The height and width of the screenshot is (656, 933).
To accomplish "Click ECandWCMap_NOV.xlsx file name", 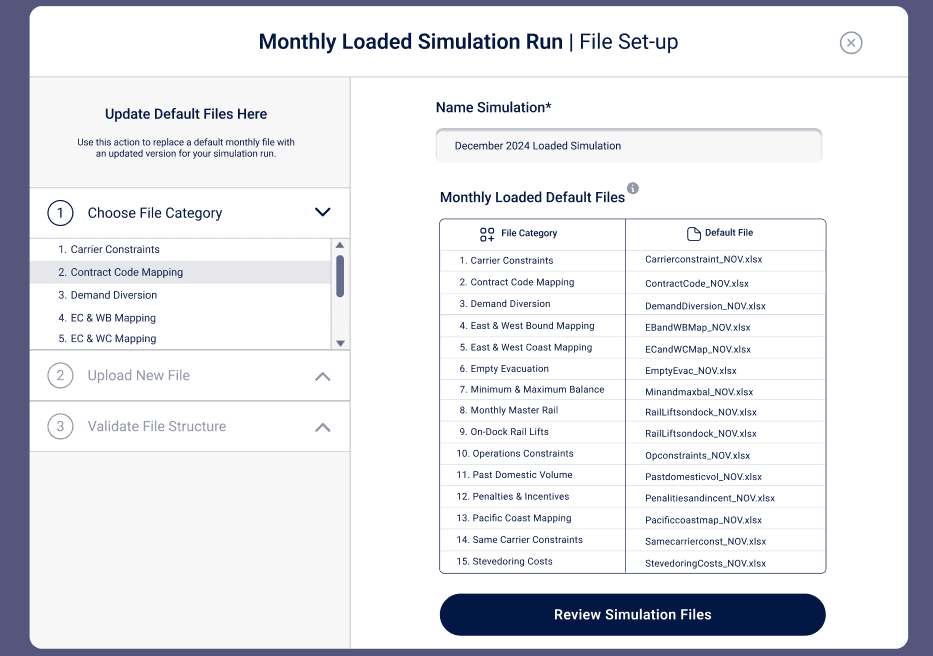I will tap(698, 349).
